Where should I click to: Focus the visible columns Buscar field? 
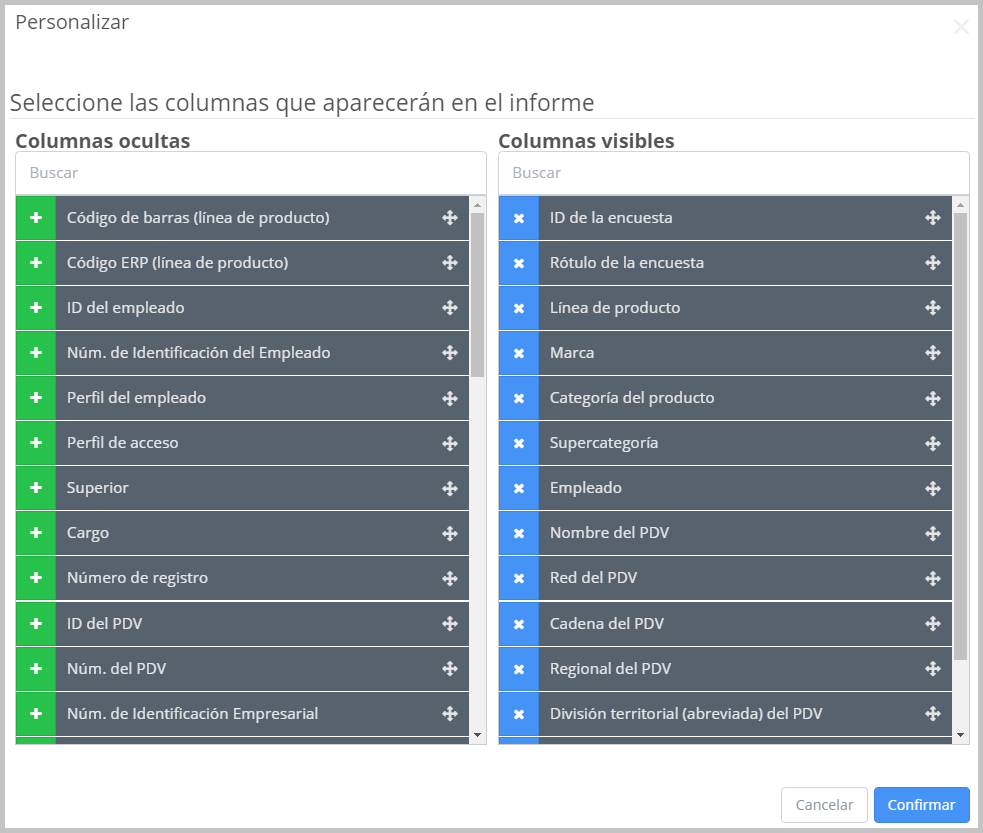pos(733,173)
